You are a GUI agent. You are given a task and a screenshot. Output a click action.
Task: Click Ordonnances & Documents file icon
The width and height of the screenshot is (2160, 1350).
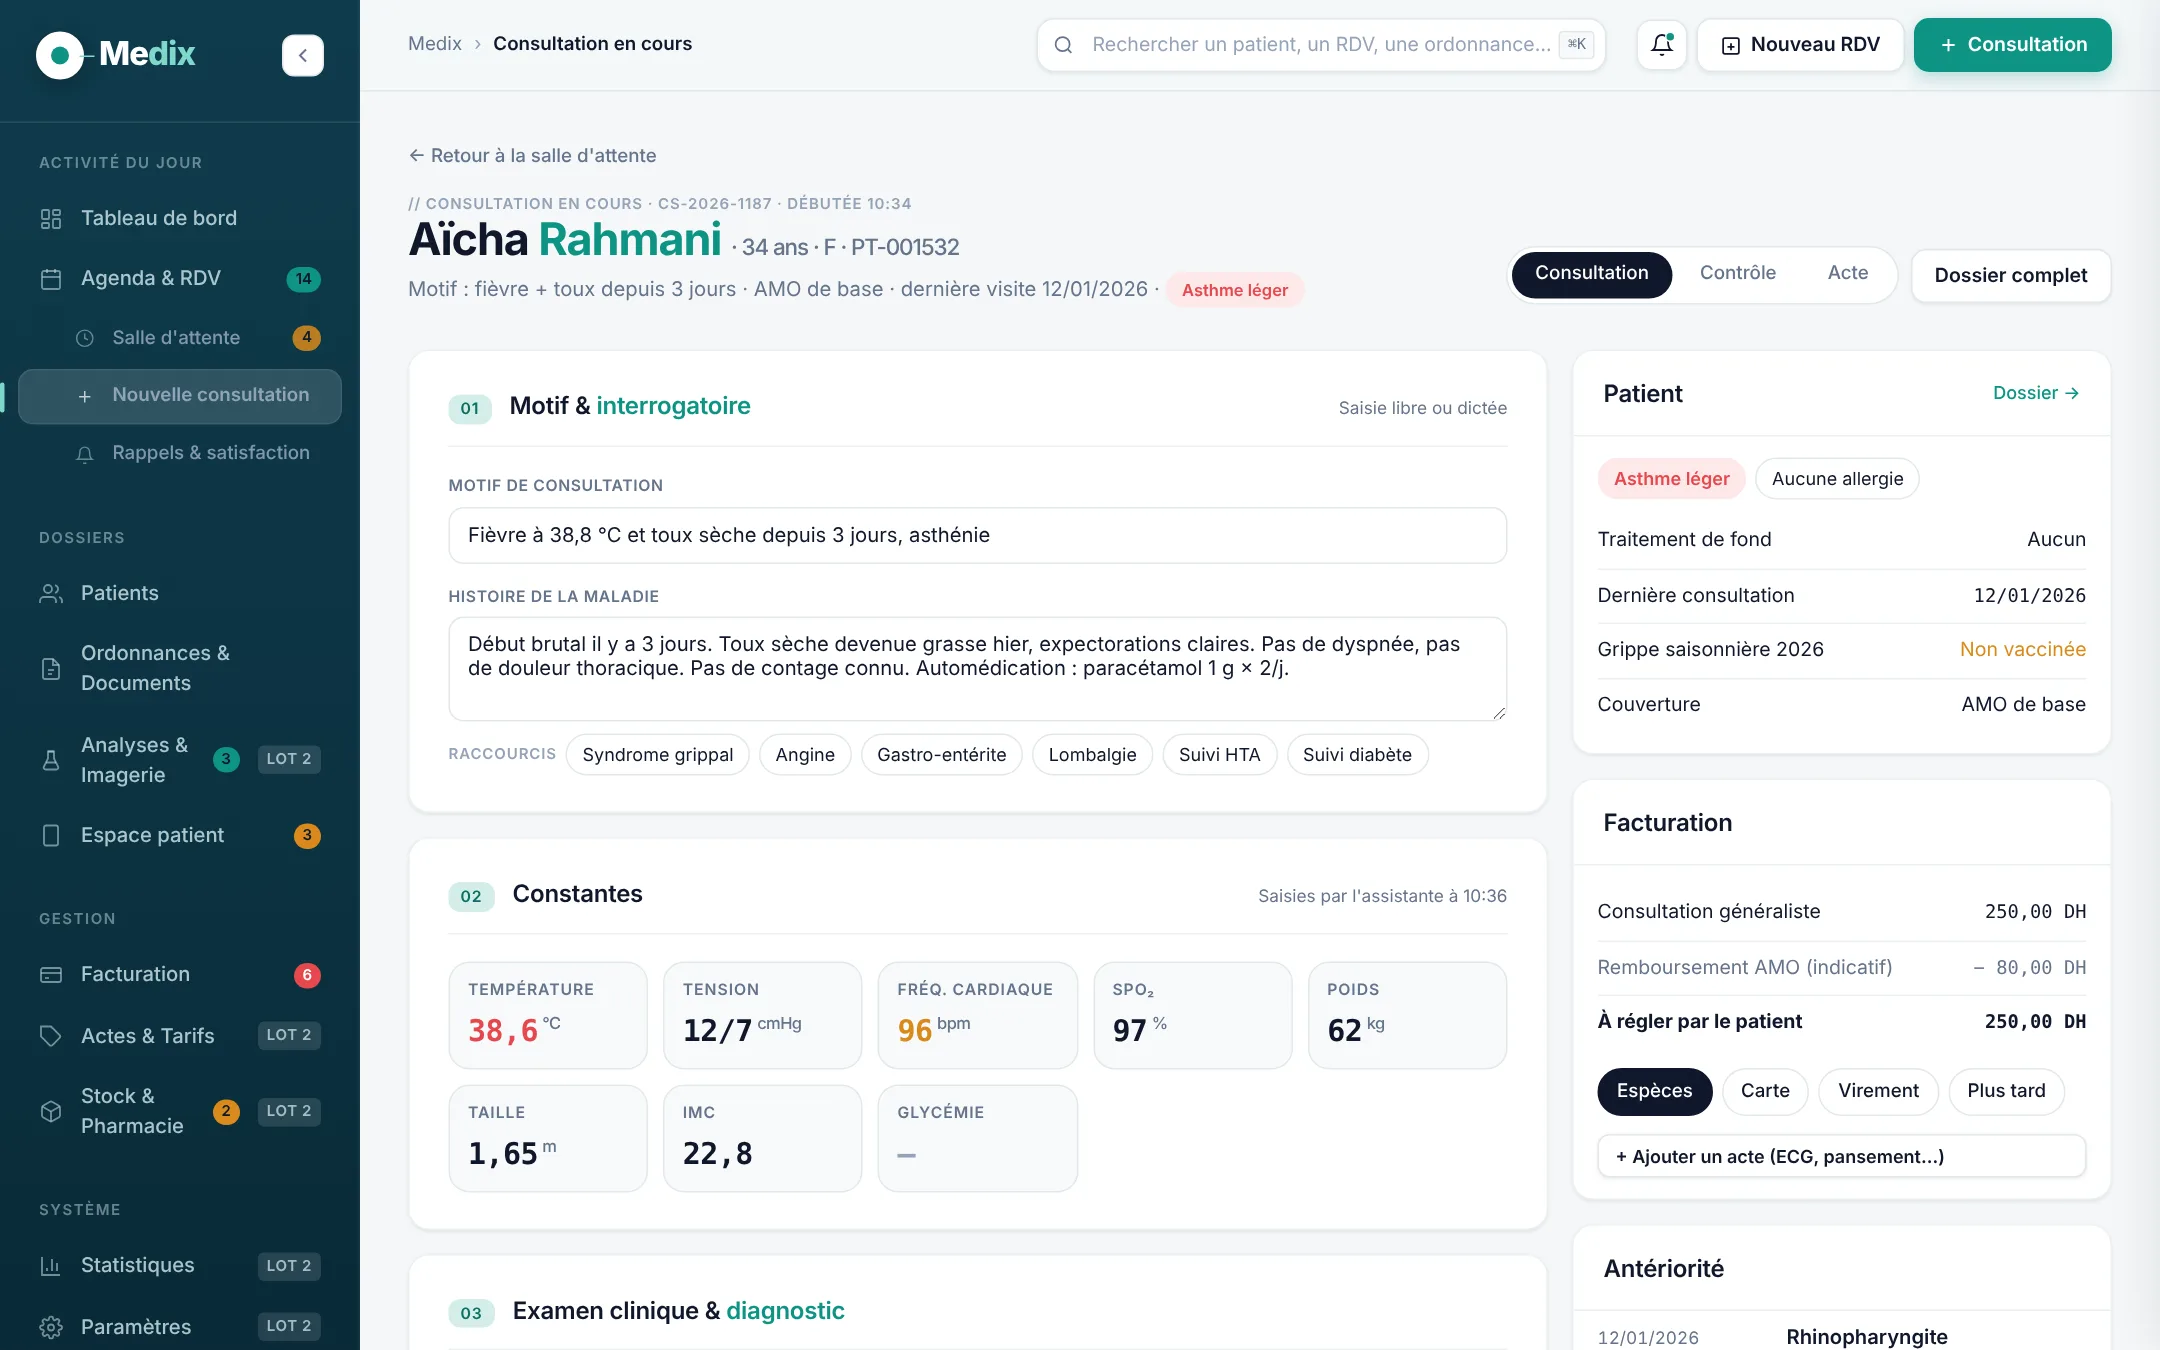click(x=51, y=668)
